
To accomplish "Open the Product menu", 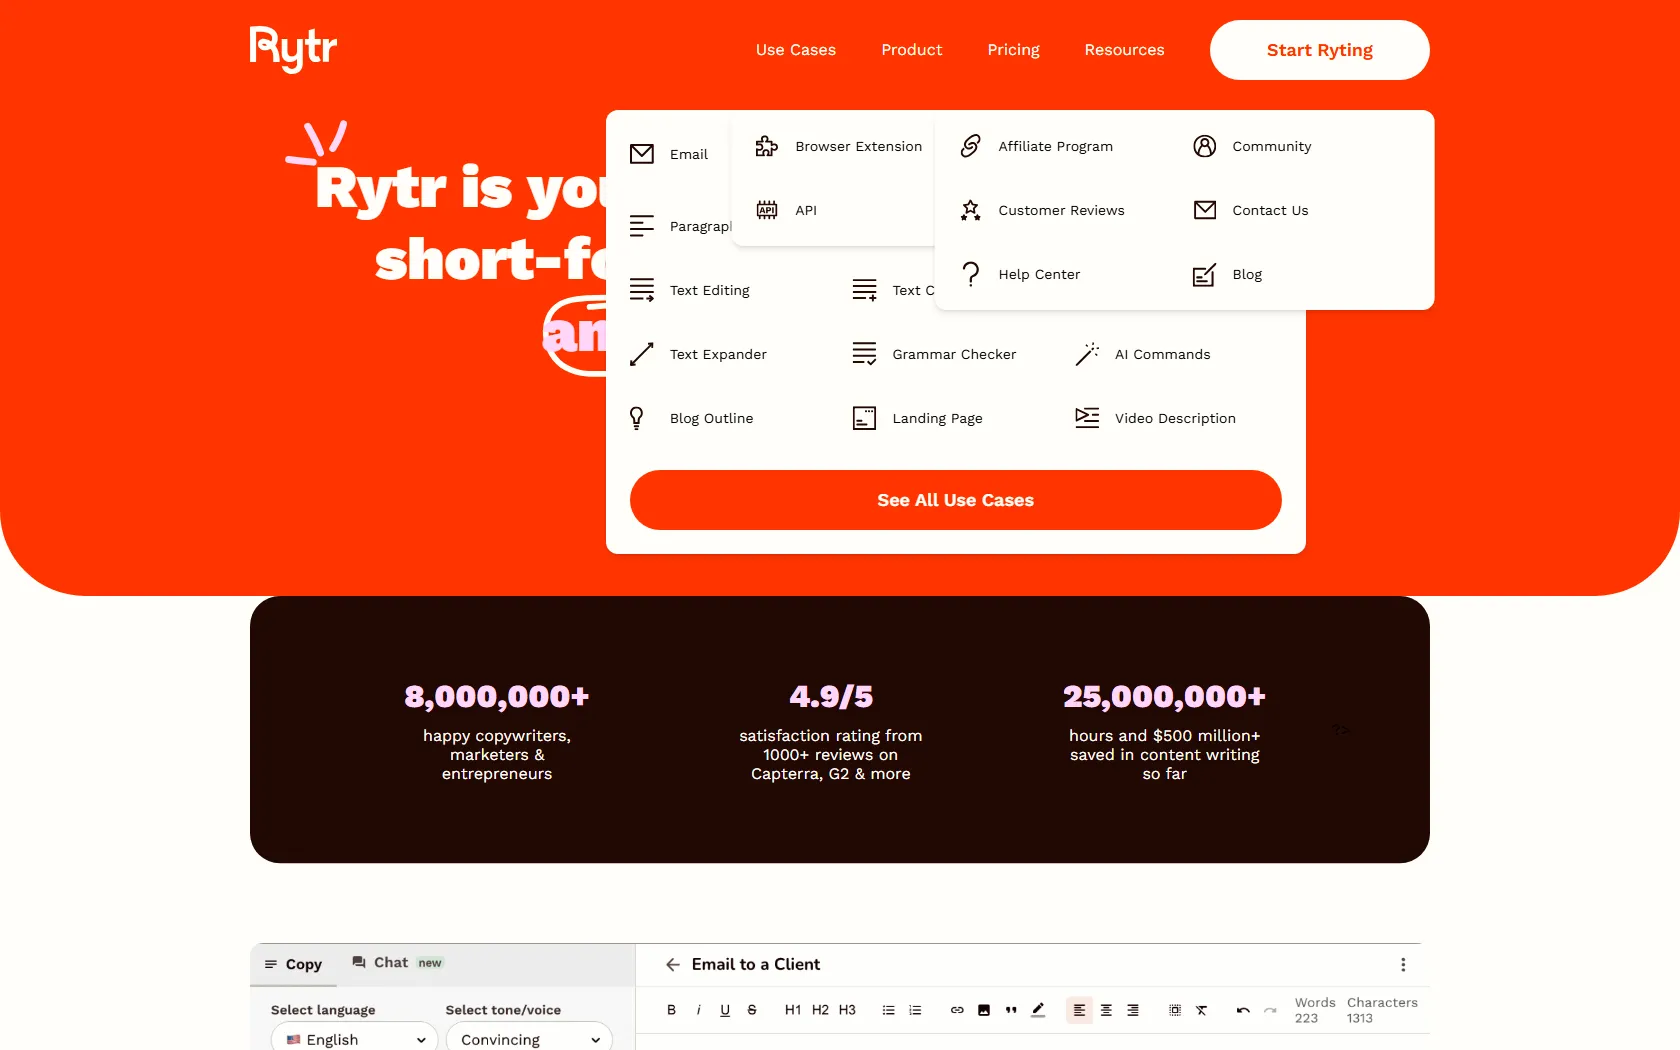I will click(911, 50).
